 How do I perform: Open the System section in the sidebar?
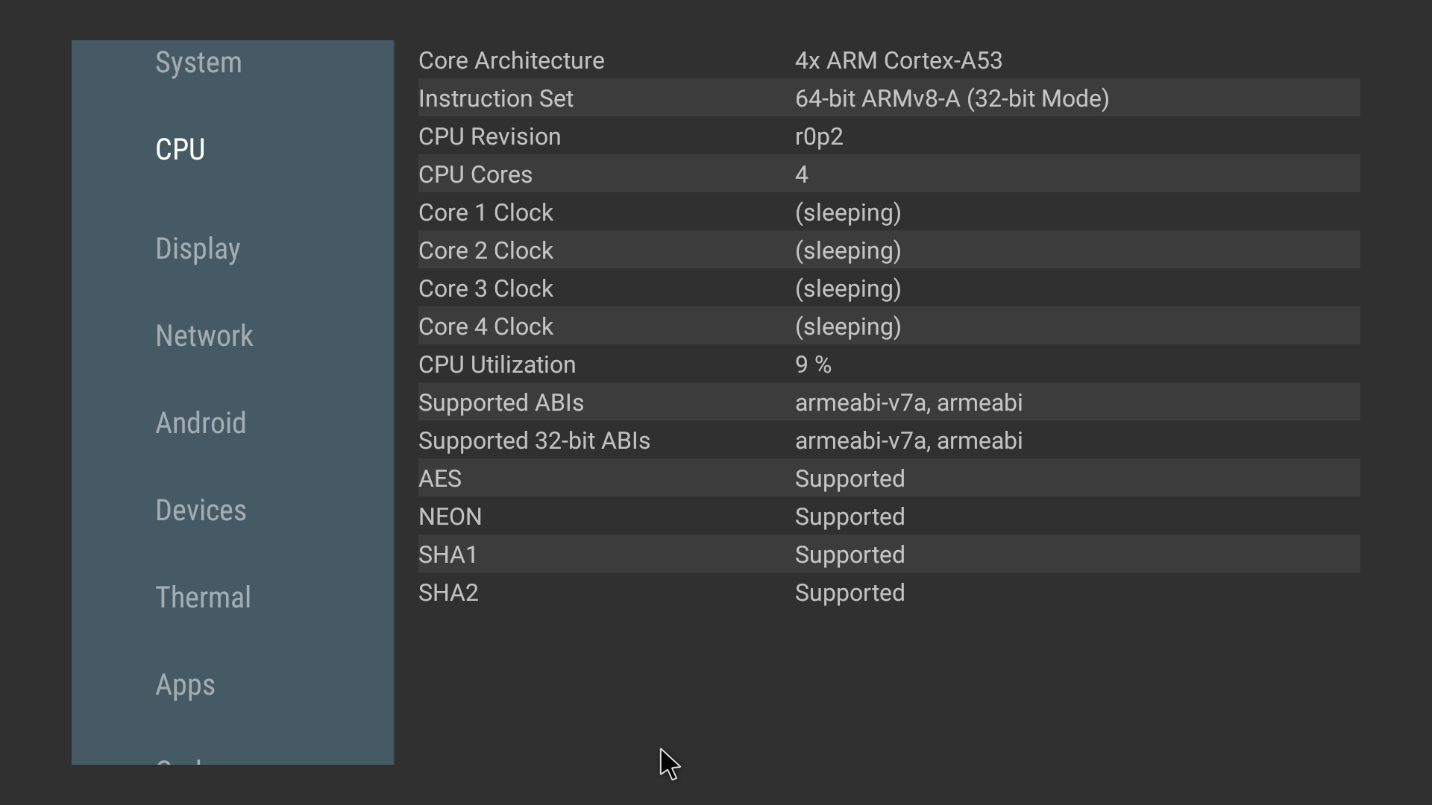point(198,63)
